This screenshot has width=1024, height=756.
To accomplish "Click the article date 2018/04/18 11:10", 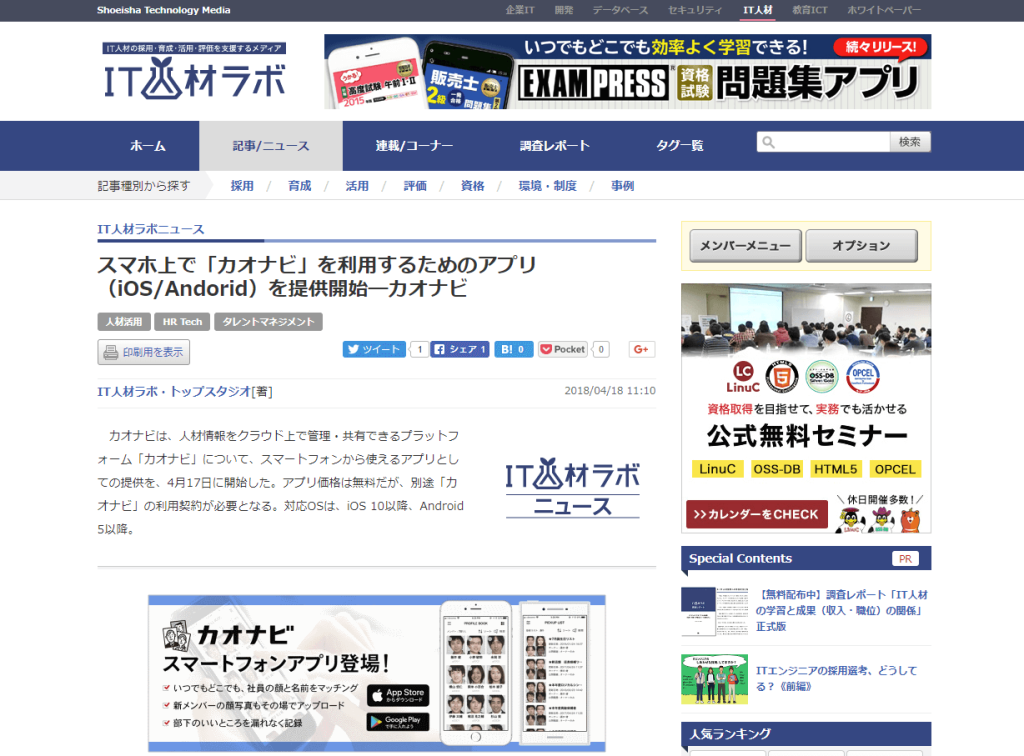I will pyautogui.click(x=610, y=390).
